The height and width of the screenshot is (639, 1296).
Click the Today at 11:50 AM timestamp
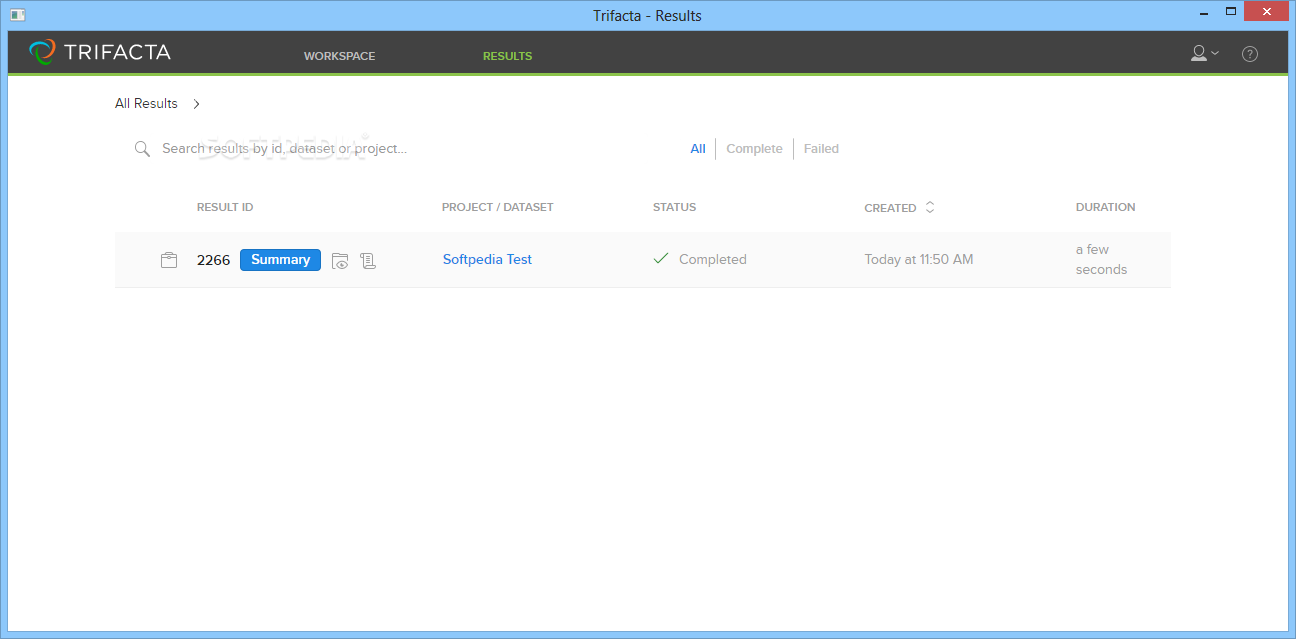(919, 260)
